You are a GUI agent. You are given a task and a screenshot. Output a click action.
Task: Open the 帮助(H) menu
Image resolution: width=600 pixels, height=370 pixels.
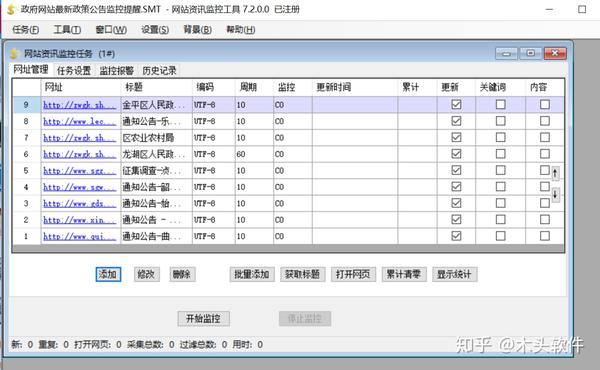coord(241,29)
